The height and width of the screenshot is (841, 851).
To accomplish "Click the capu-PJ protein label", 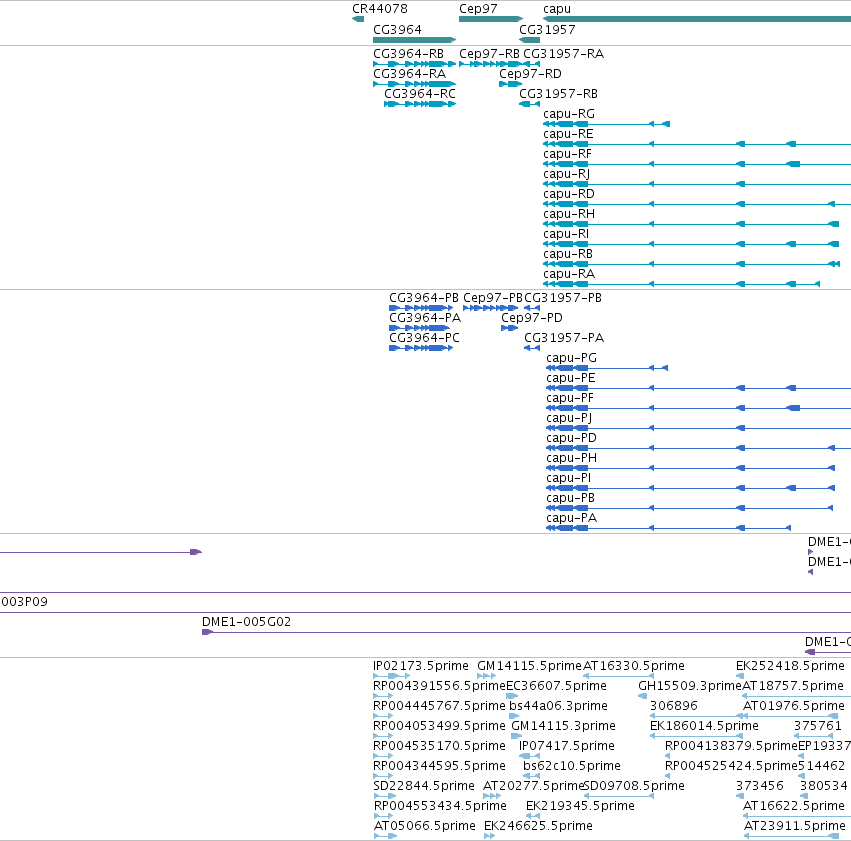I will point(569,418).
